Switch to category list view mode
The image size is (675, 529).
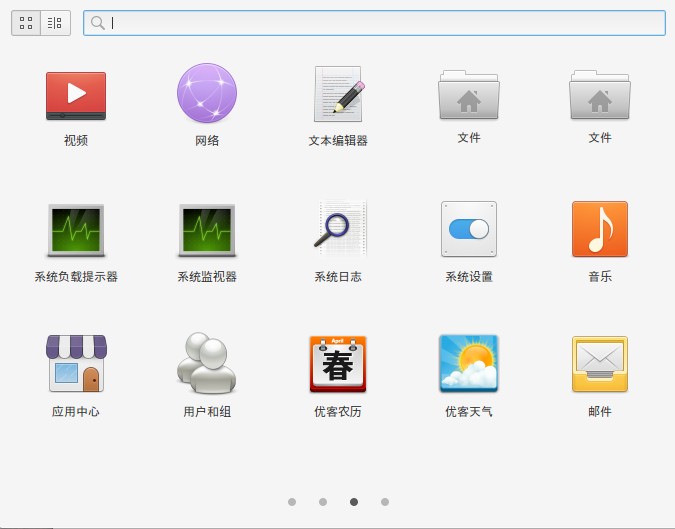55,23
